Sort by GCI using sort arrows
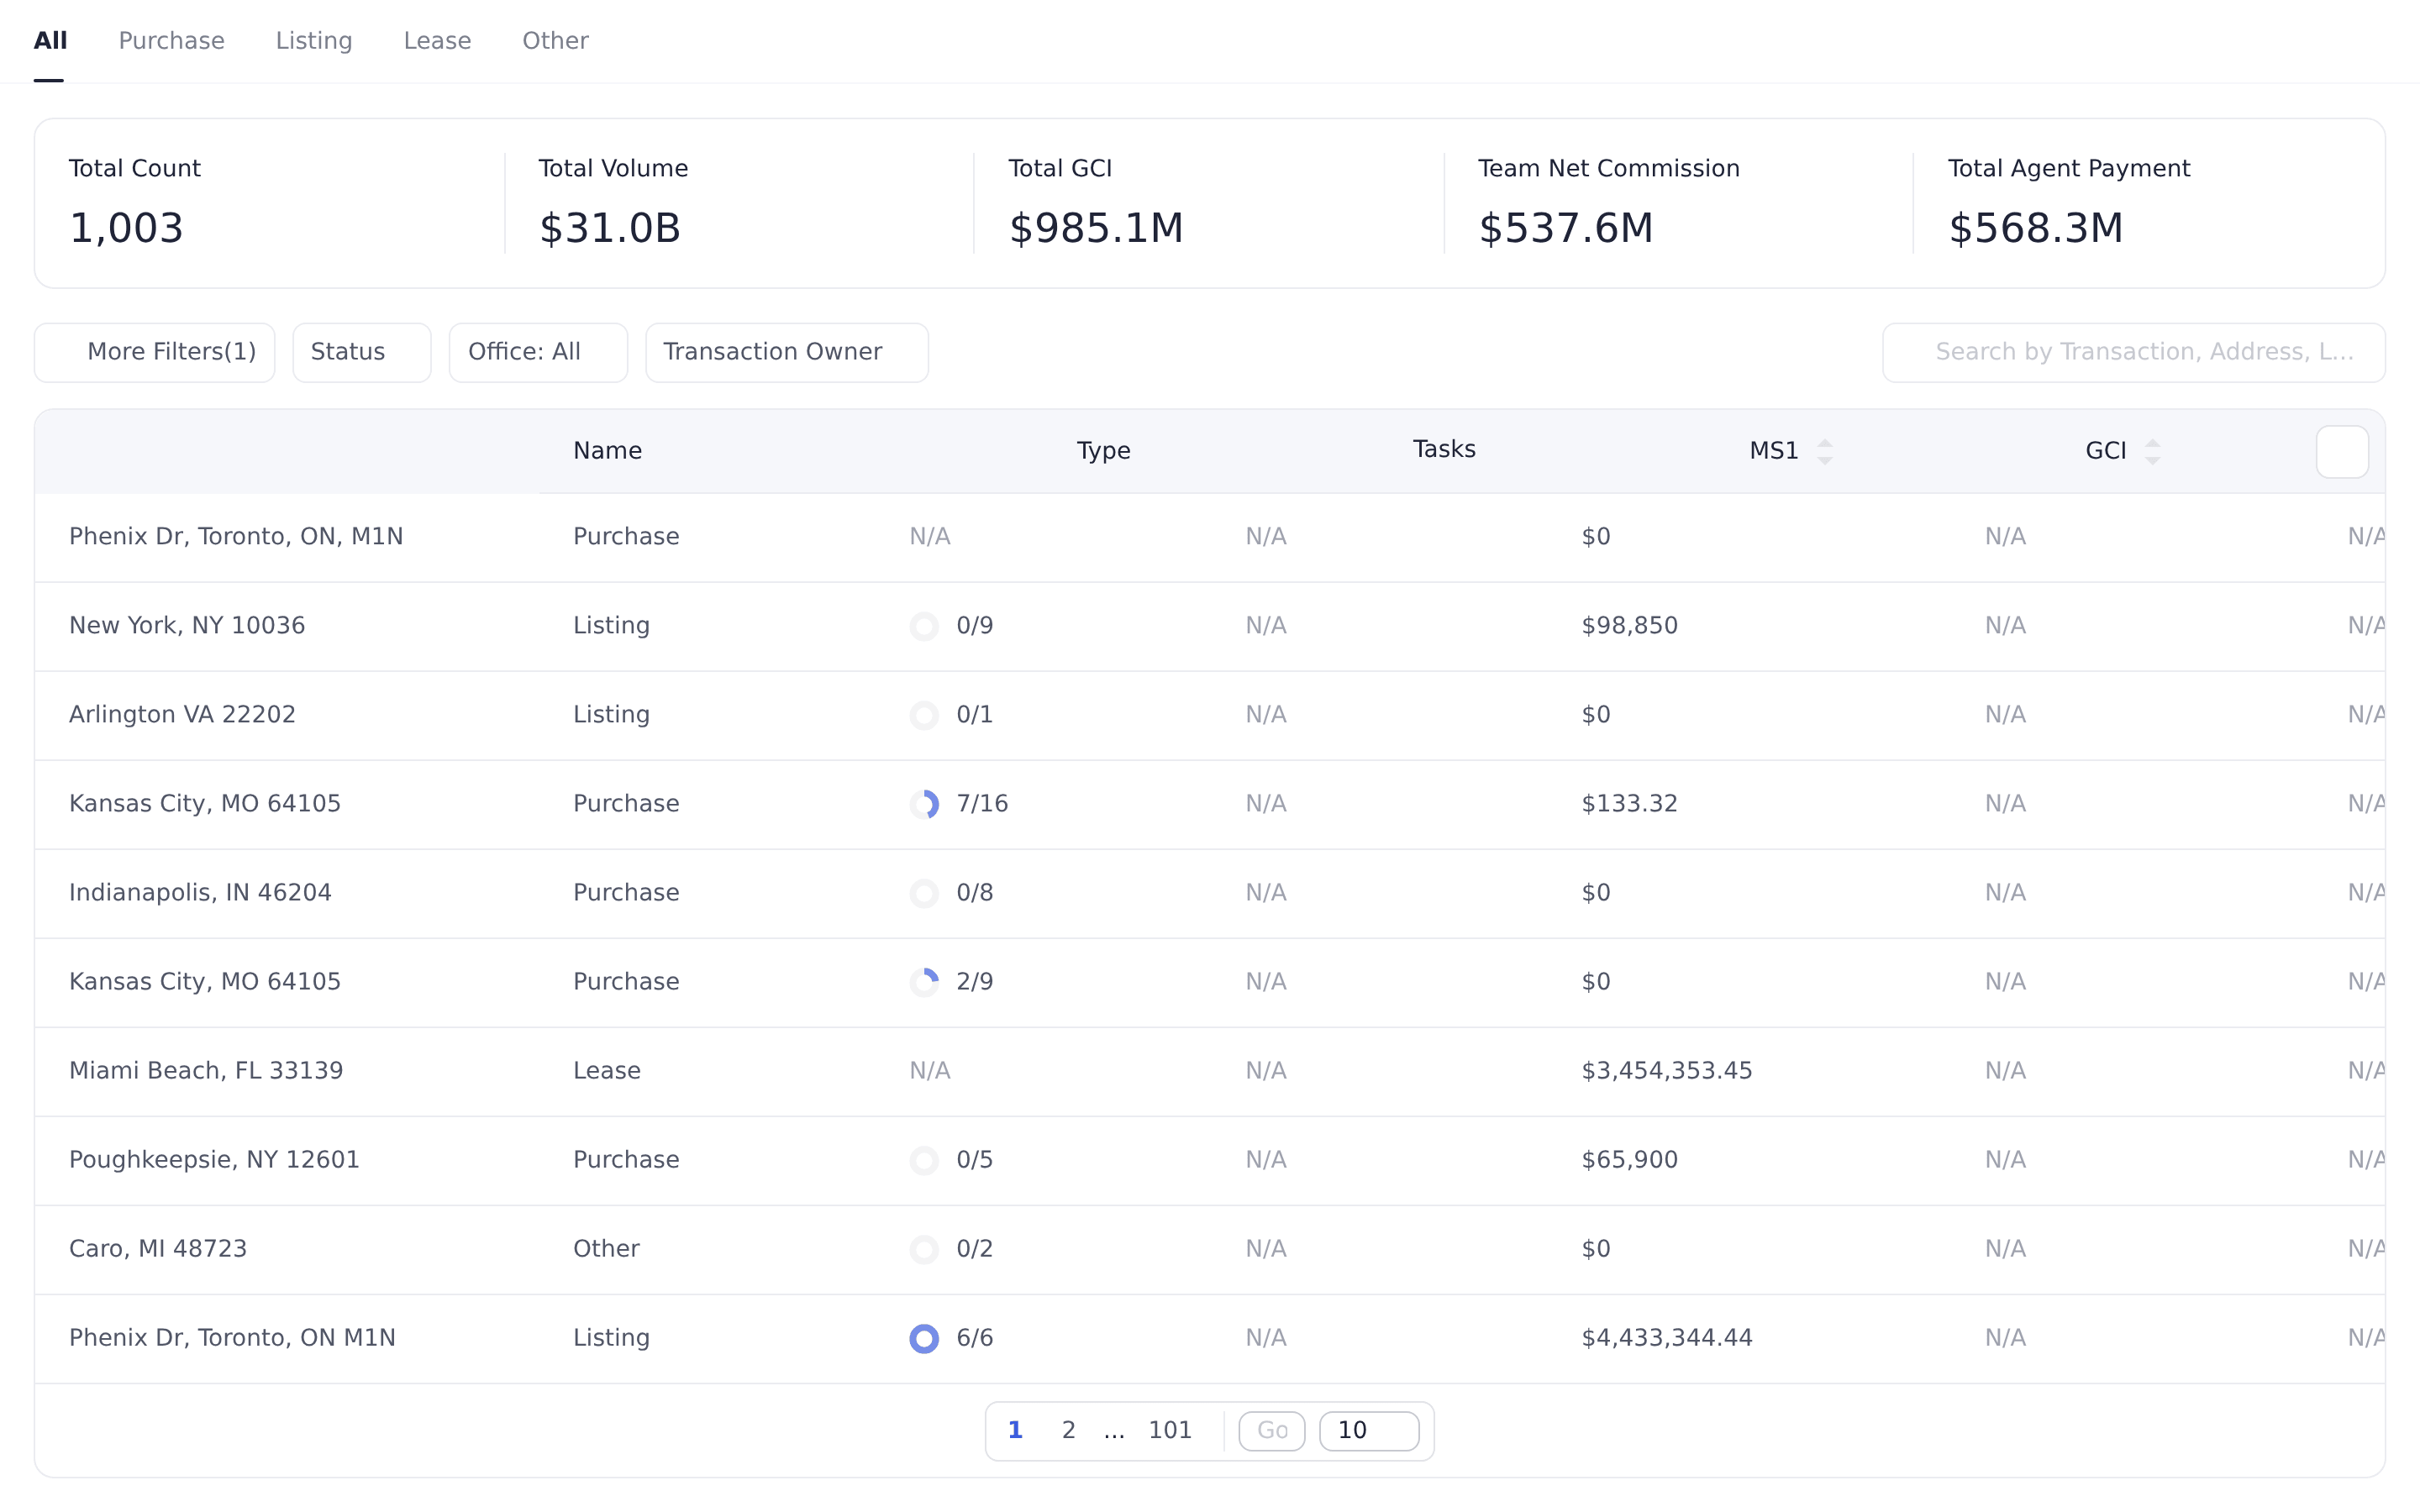This screenshot has width=2420, height=1512. click(2152, 452)
